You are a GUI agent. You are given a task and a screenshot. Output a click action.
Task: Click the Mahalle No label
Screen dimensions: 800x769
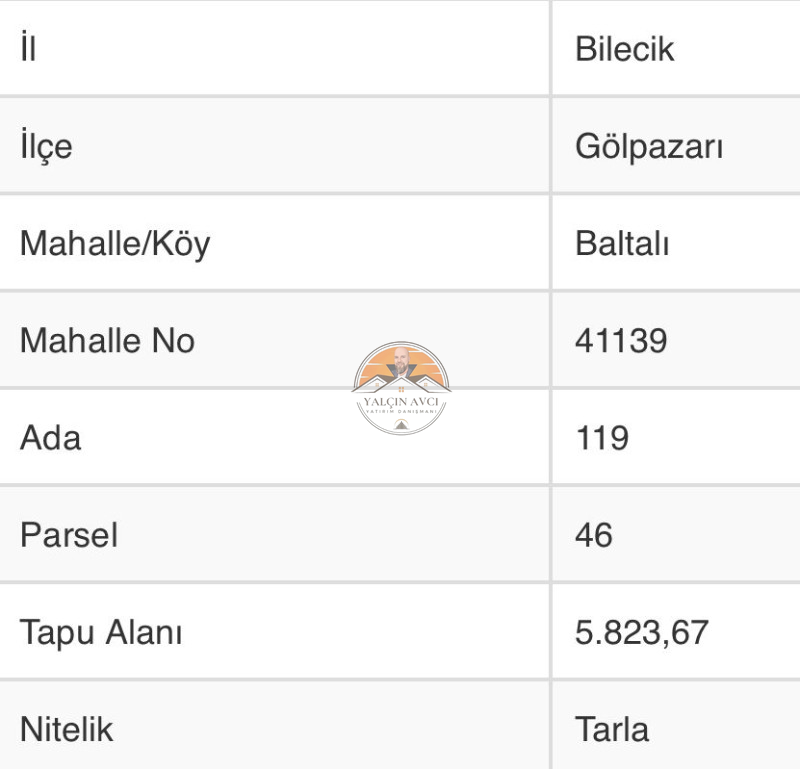pos(107,340)
